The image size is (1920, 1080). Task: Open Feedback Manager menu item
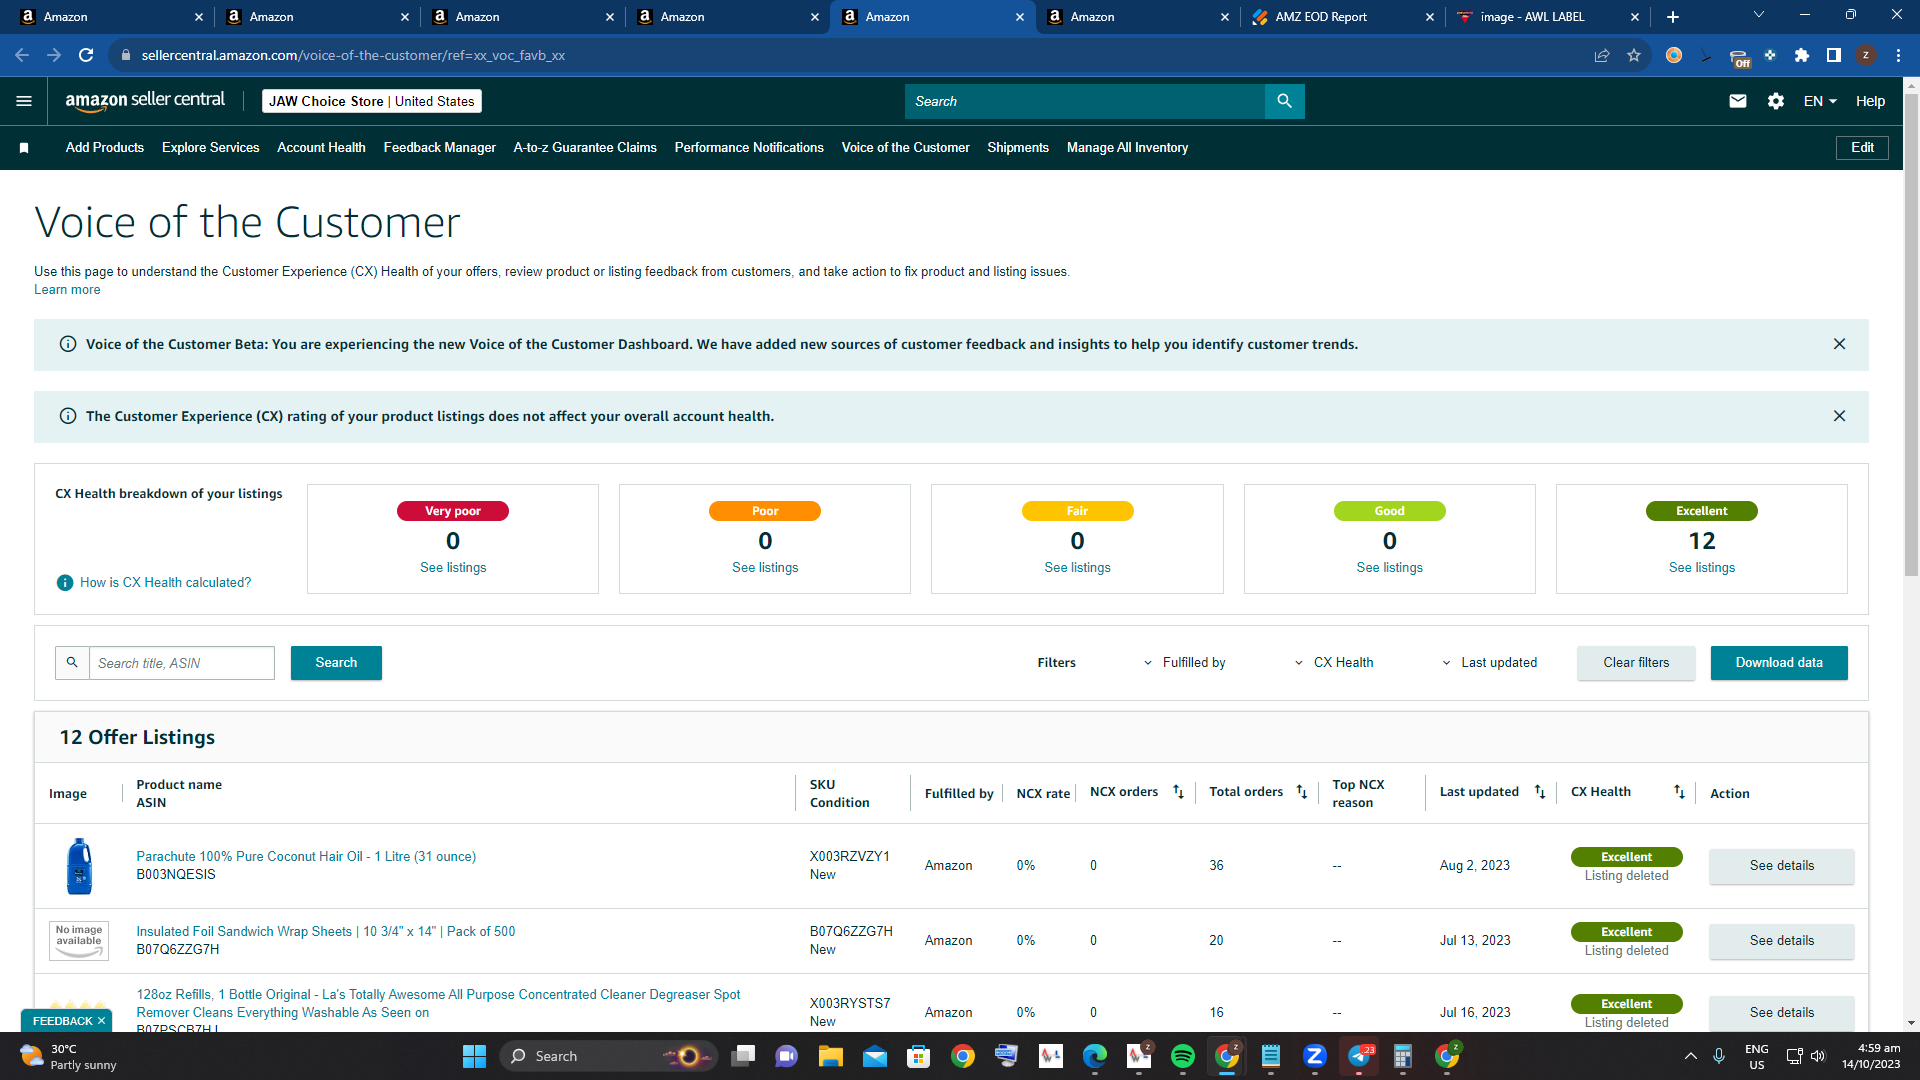[439, 148]
